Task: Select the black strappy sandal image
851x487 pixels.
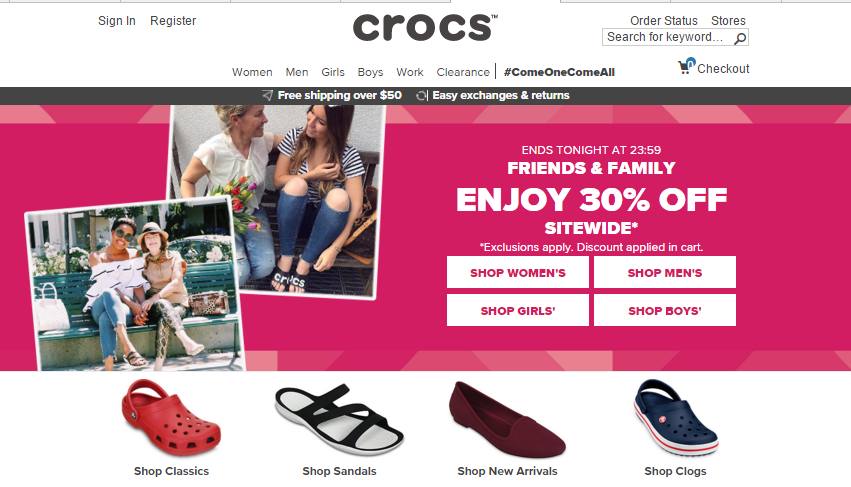Action: coord(339,419)
